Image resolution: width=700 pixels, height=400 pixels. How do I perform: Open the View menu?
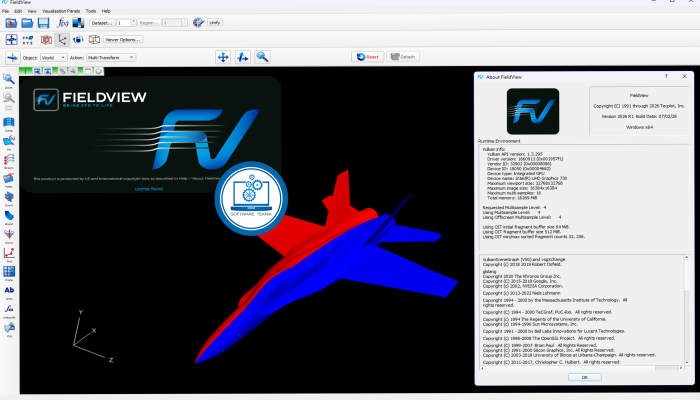click(x=32, y=11)
